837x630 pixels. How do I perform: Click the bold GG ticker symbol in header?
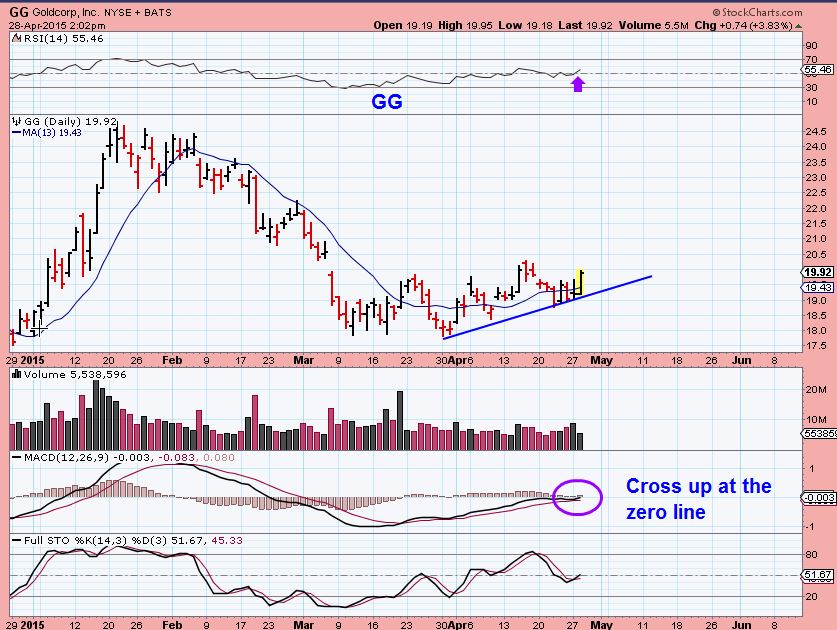click(19, 12)
